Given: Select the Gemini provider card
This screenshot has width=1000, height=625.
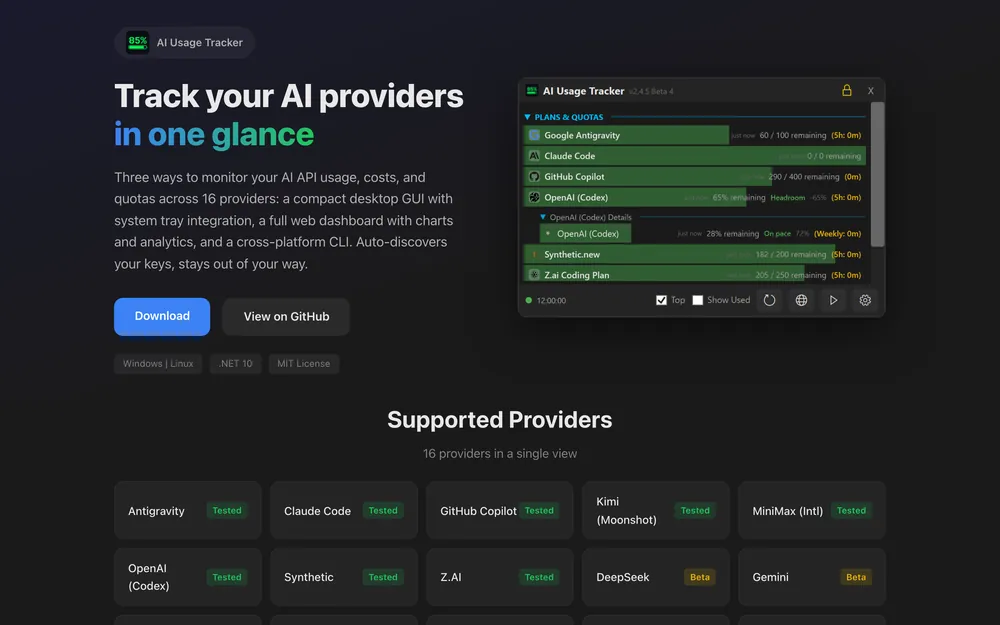Looking at the screenshot, I should pyautogui.click(x=812, y=577).
